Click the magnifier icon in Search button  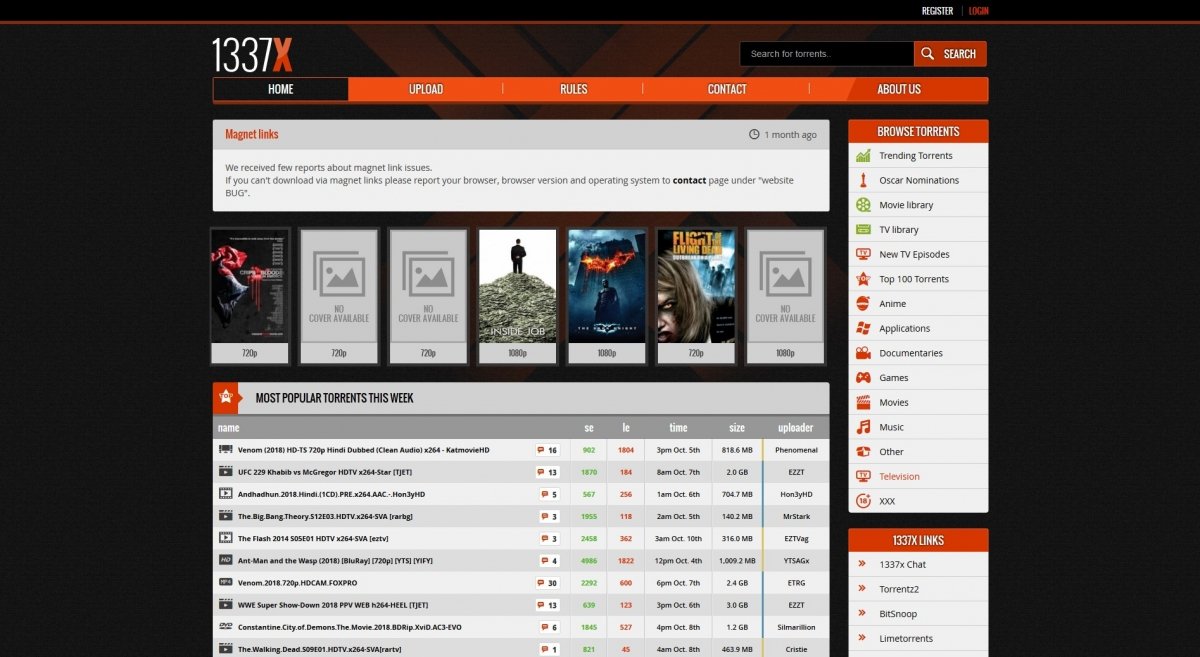tap(928, 54)
